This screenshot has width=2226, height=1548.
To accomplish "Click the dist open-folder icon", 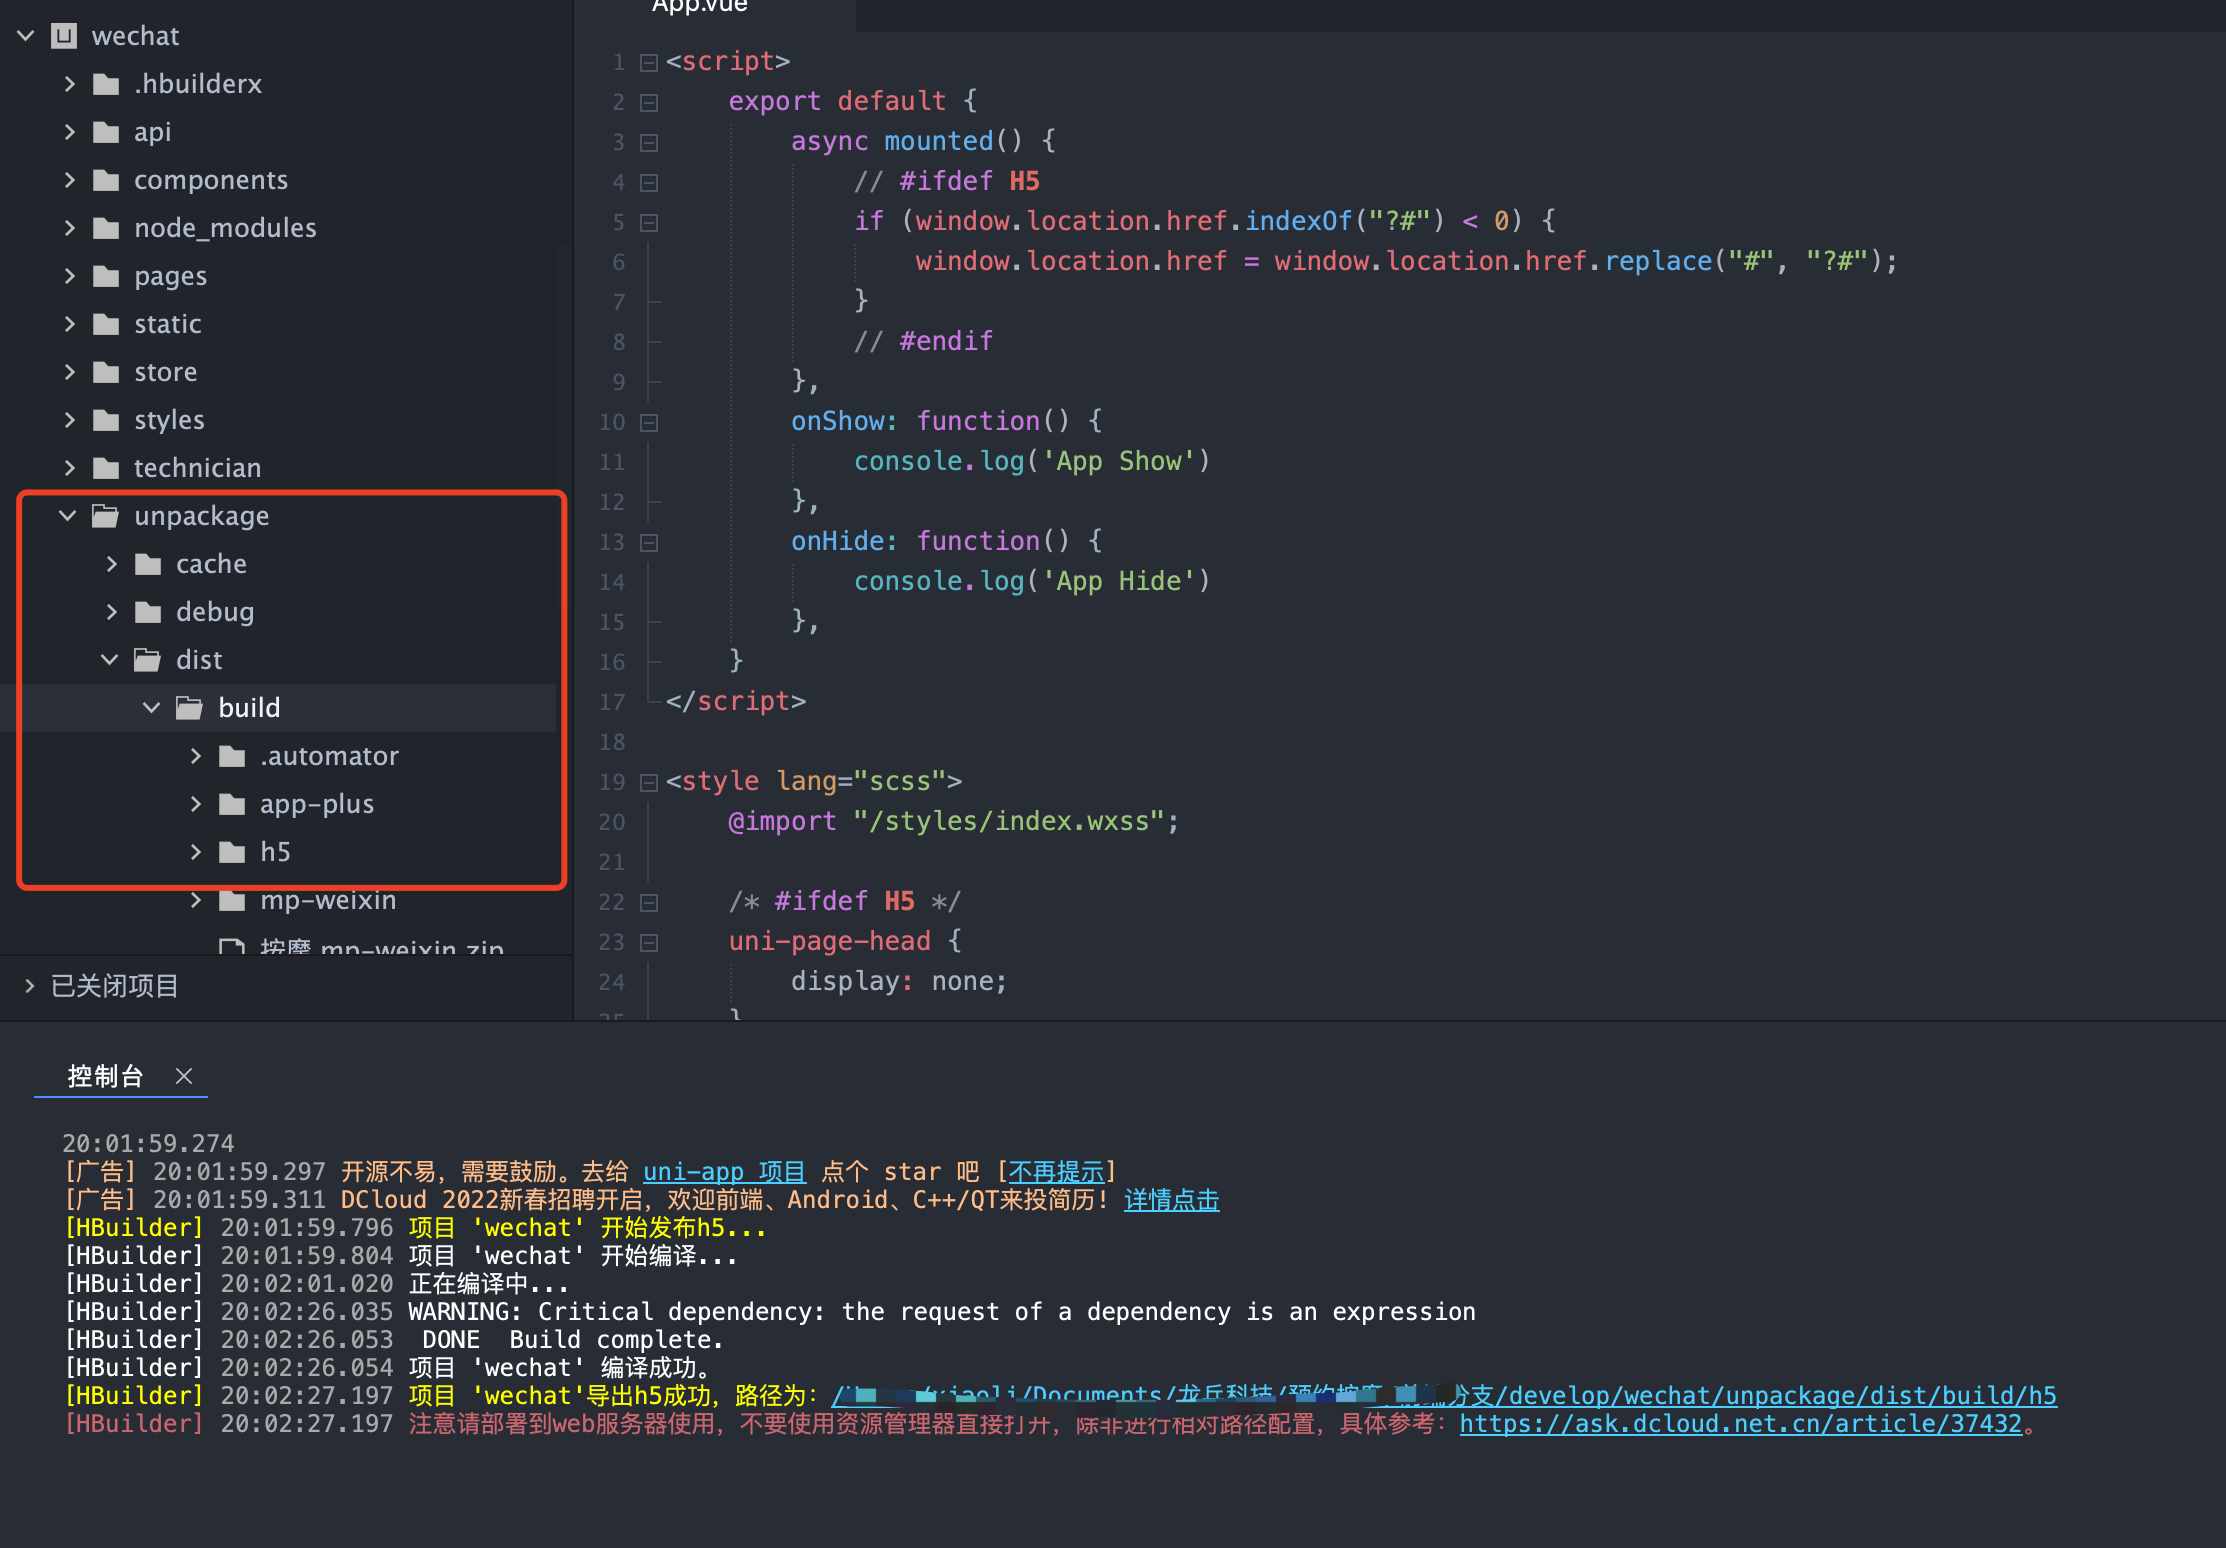I will coord(148,660).
